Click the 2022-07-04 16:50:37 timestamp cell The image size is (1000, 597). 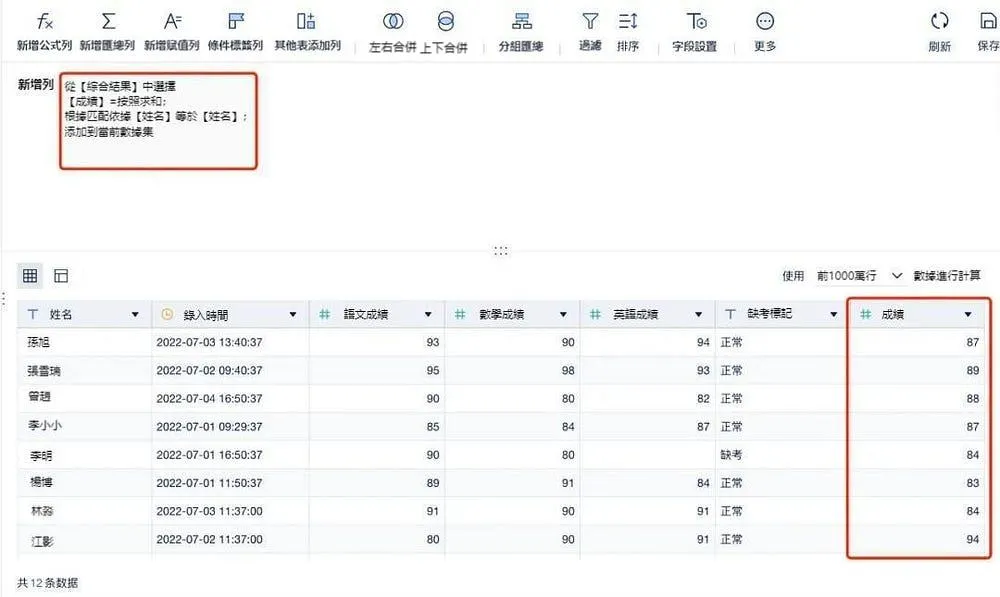[230, 399]
